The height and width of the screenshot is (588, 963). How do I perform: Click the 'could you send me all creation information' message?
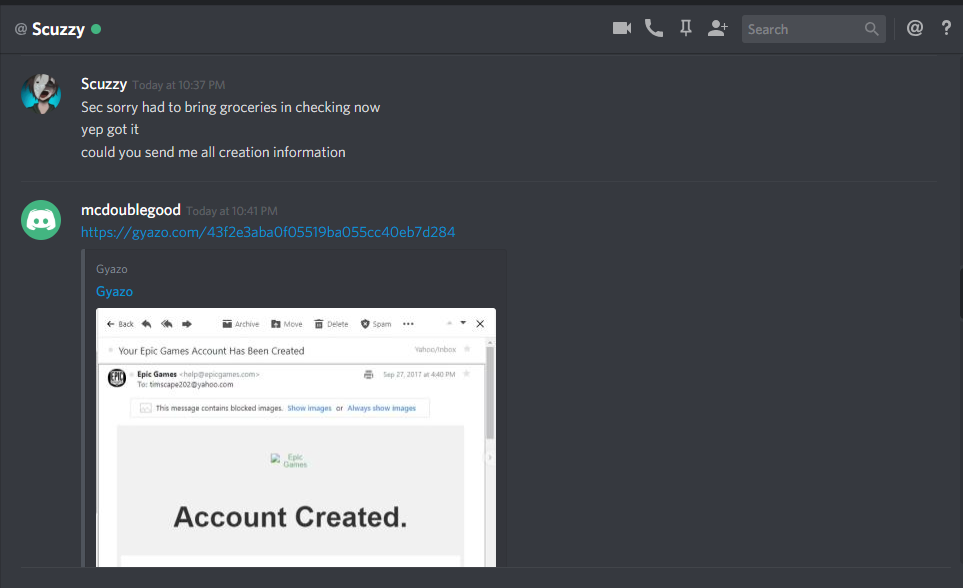pyautogui.click(x=213, y=152)
